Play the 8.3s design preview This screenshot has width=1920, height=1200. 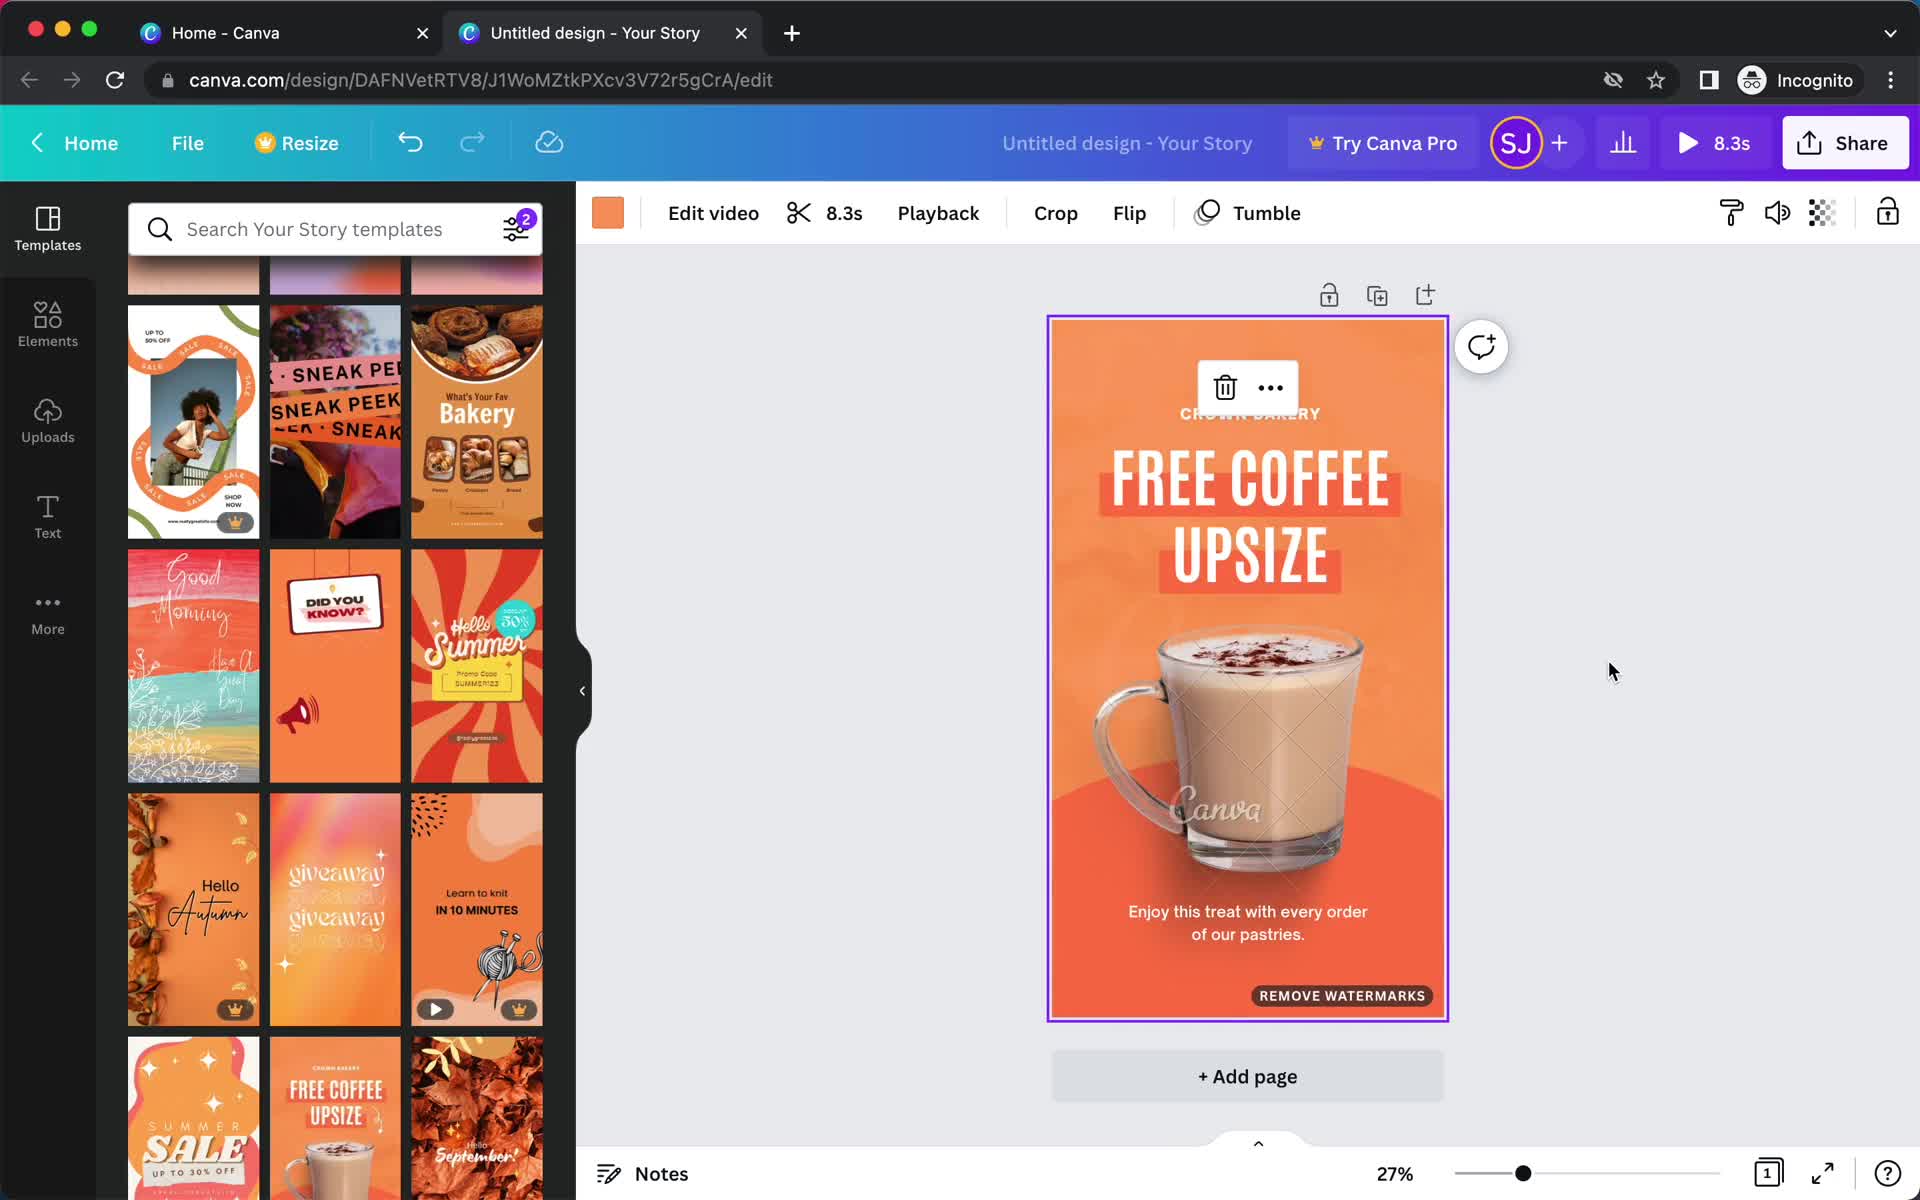point(1714,143)
